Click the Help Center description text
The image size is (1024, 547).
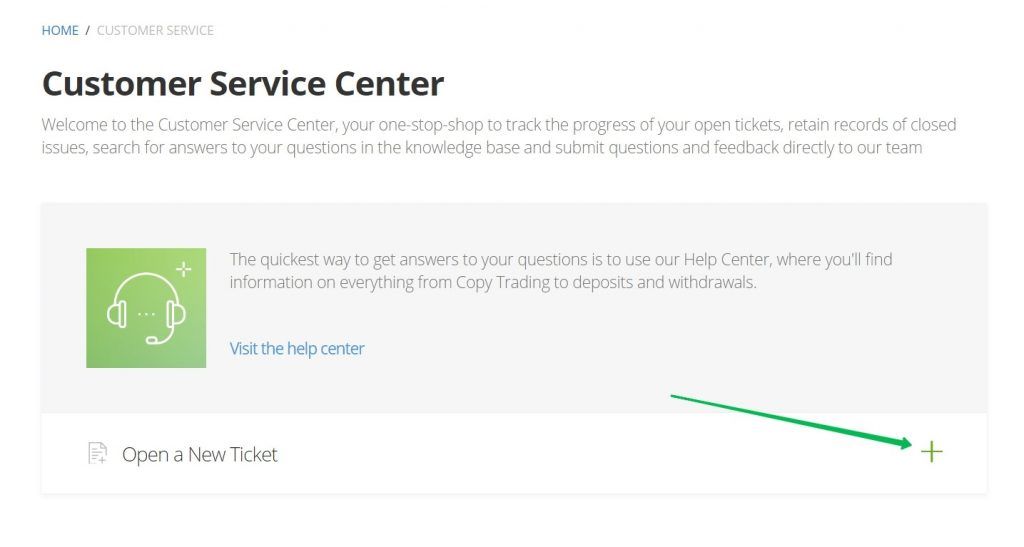coord(560,270)
